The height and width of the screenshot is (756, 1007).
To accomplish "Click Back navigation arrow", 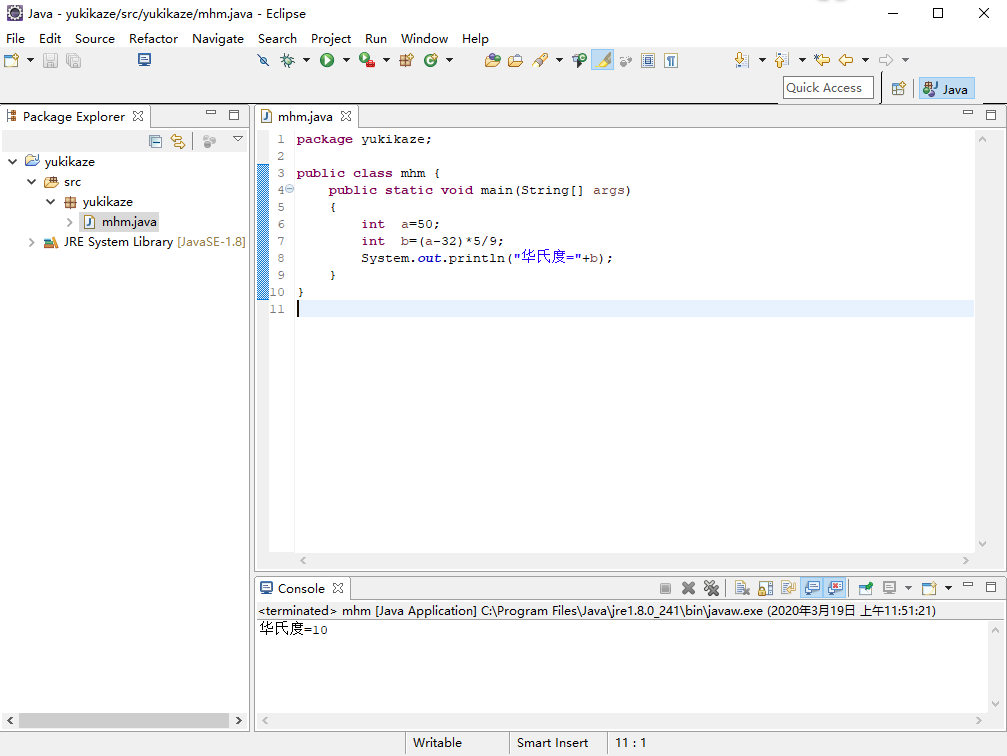I will pyautogui.click(x=846, y=60).
